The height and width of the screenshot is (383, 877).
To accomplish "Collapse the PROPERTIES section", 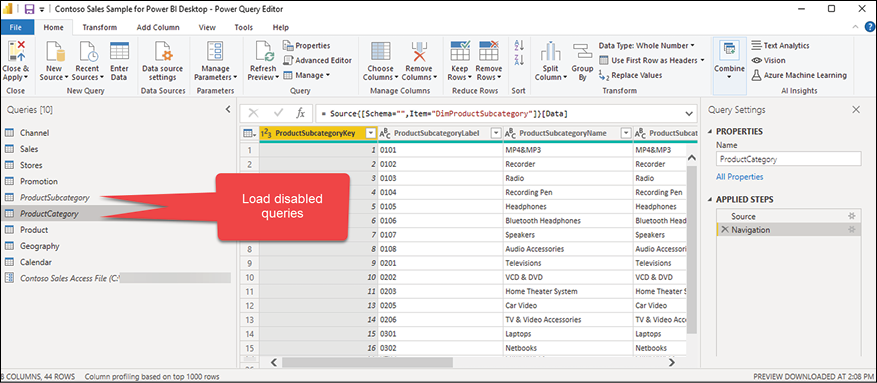I will click(x=711, y=132).
